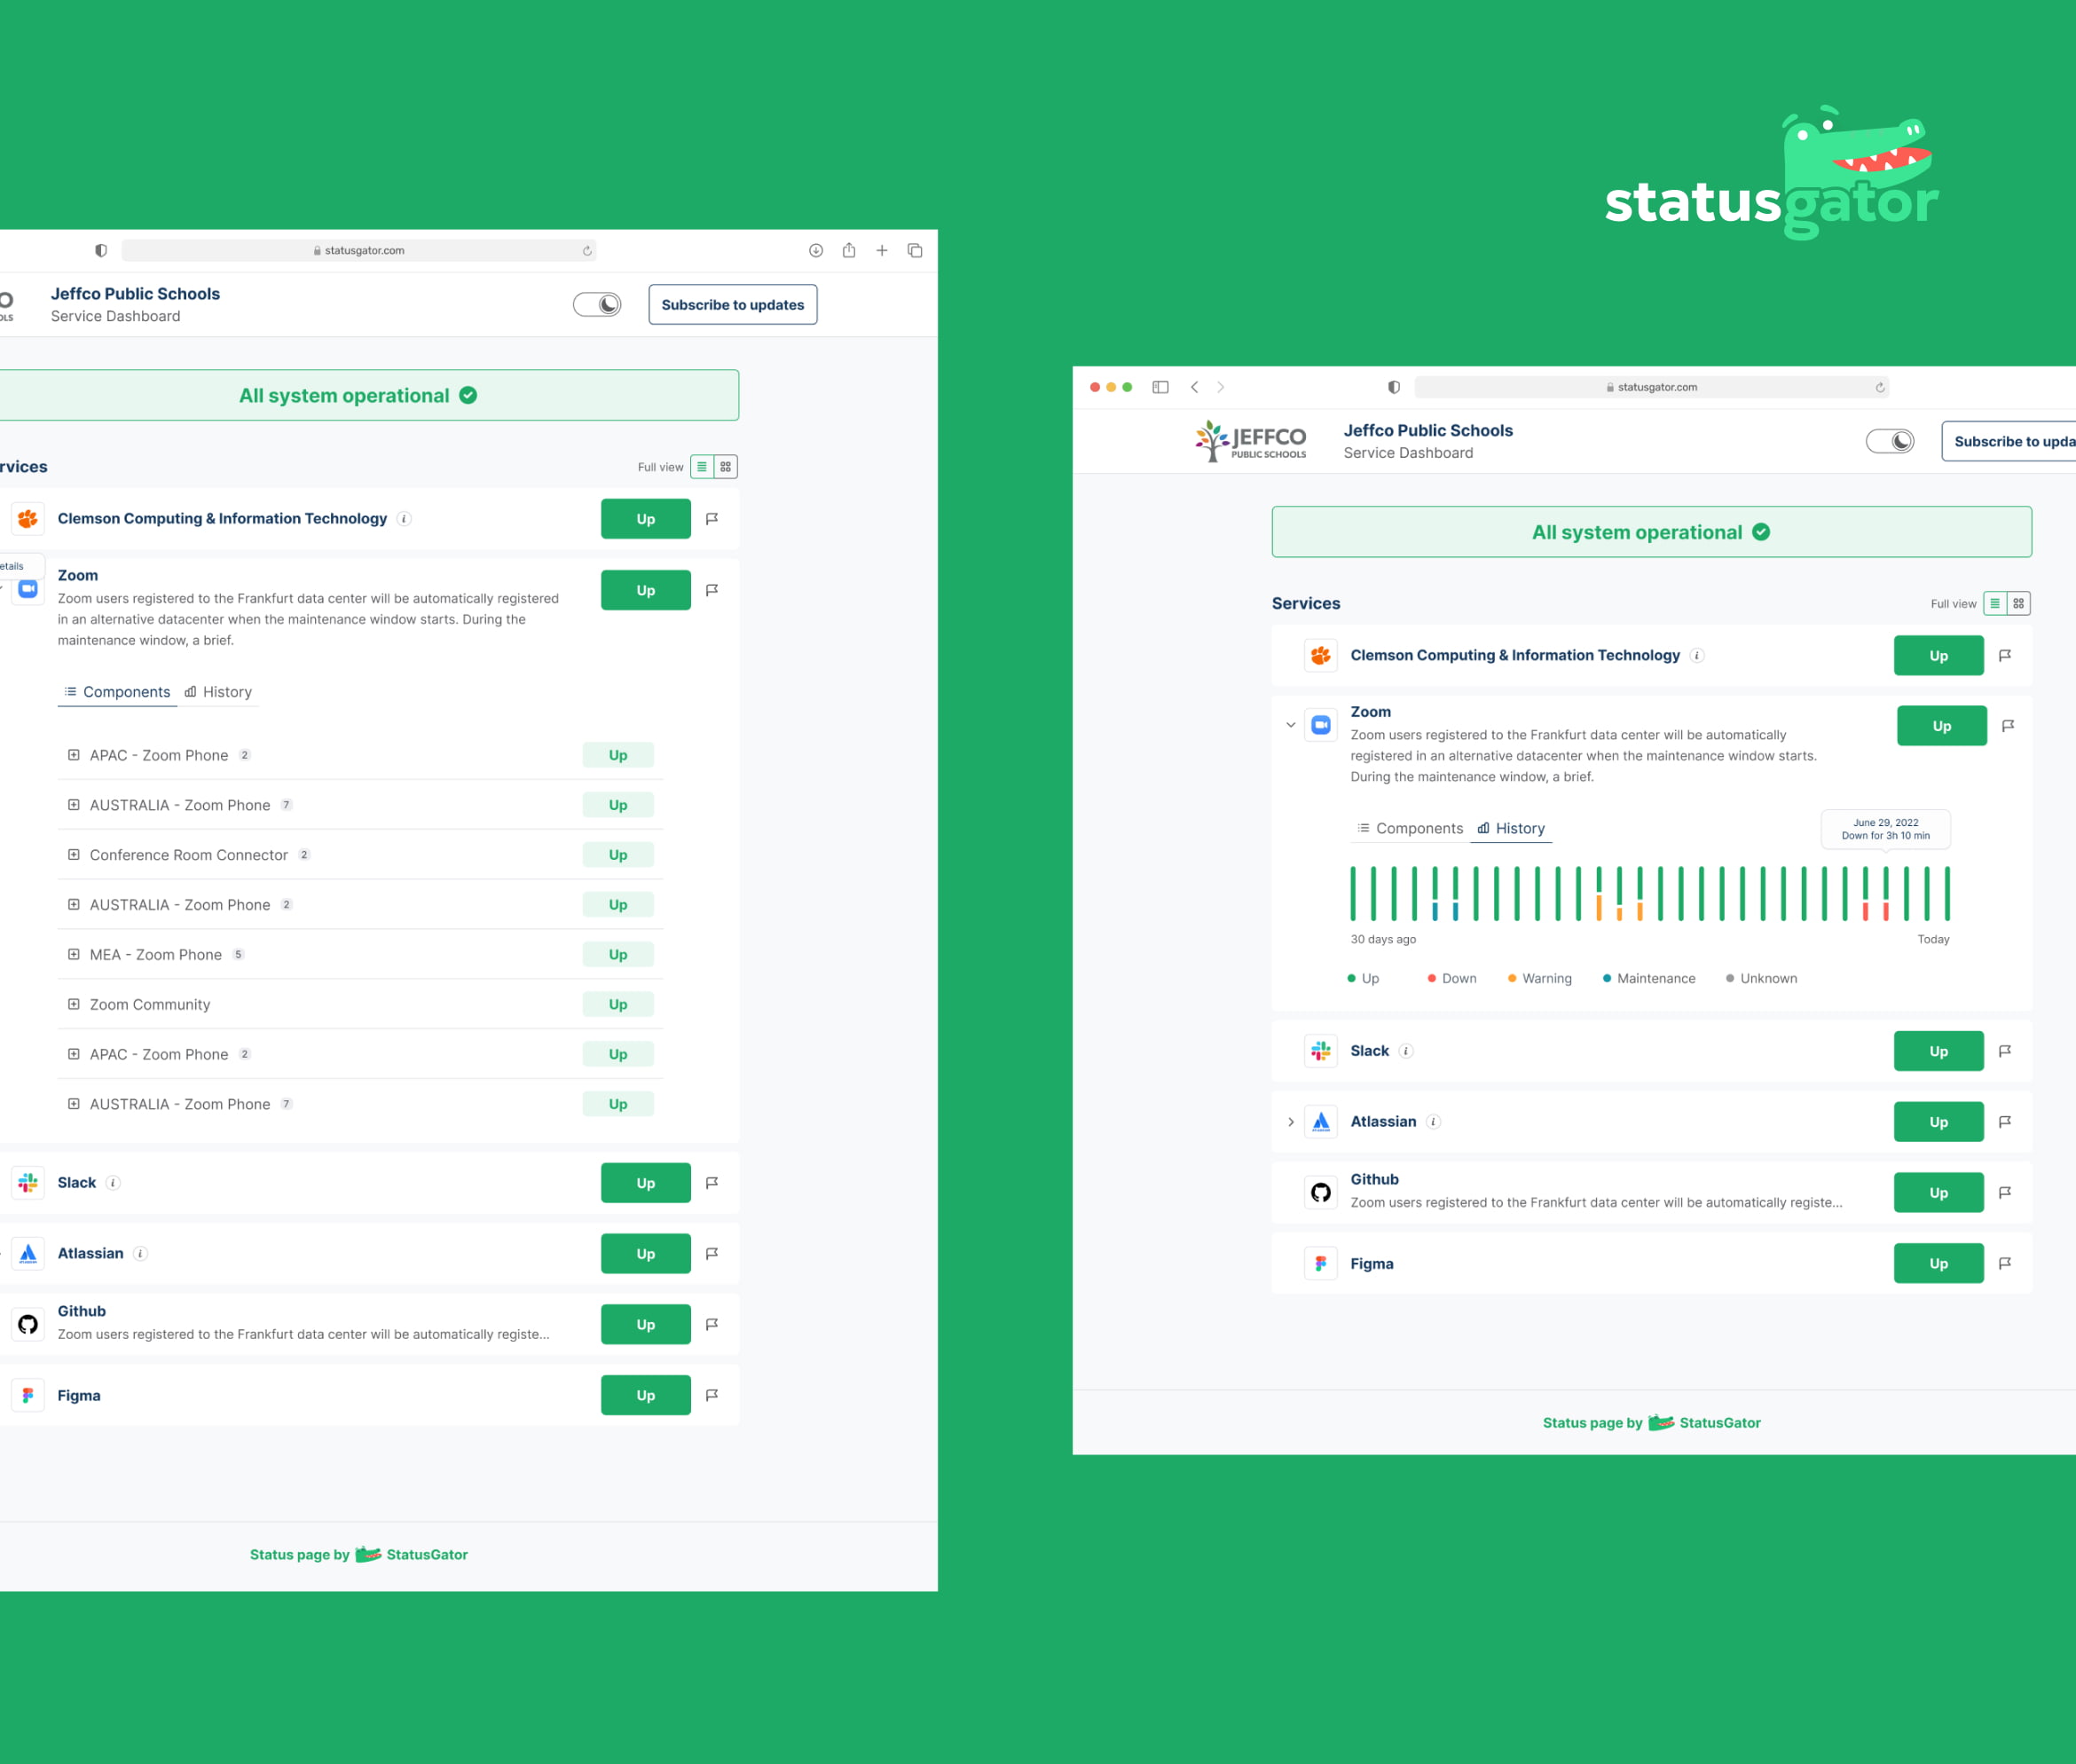Open History tab in left window

[x=218, y=692]
